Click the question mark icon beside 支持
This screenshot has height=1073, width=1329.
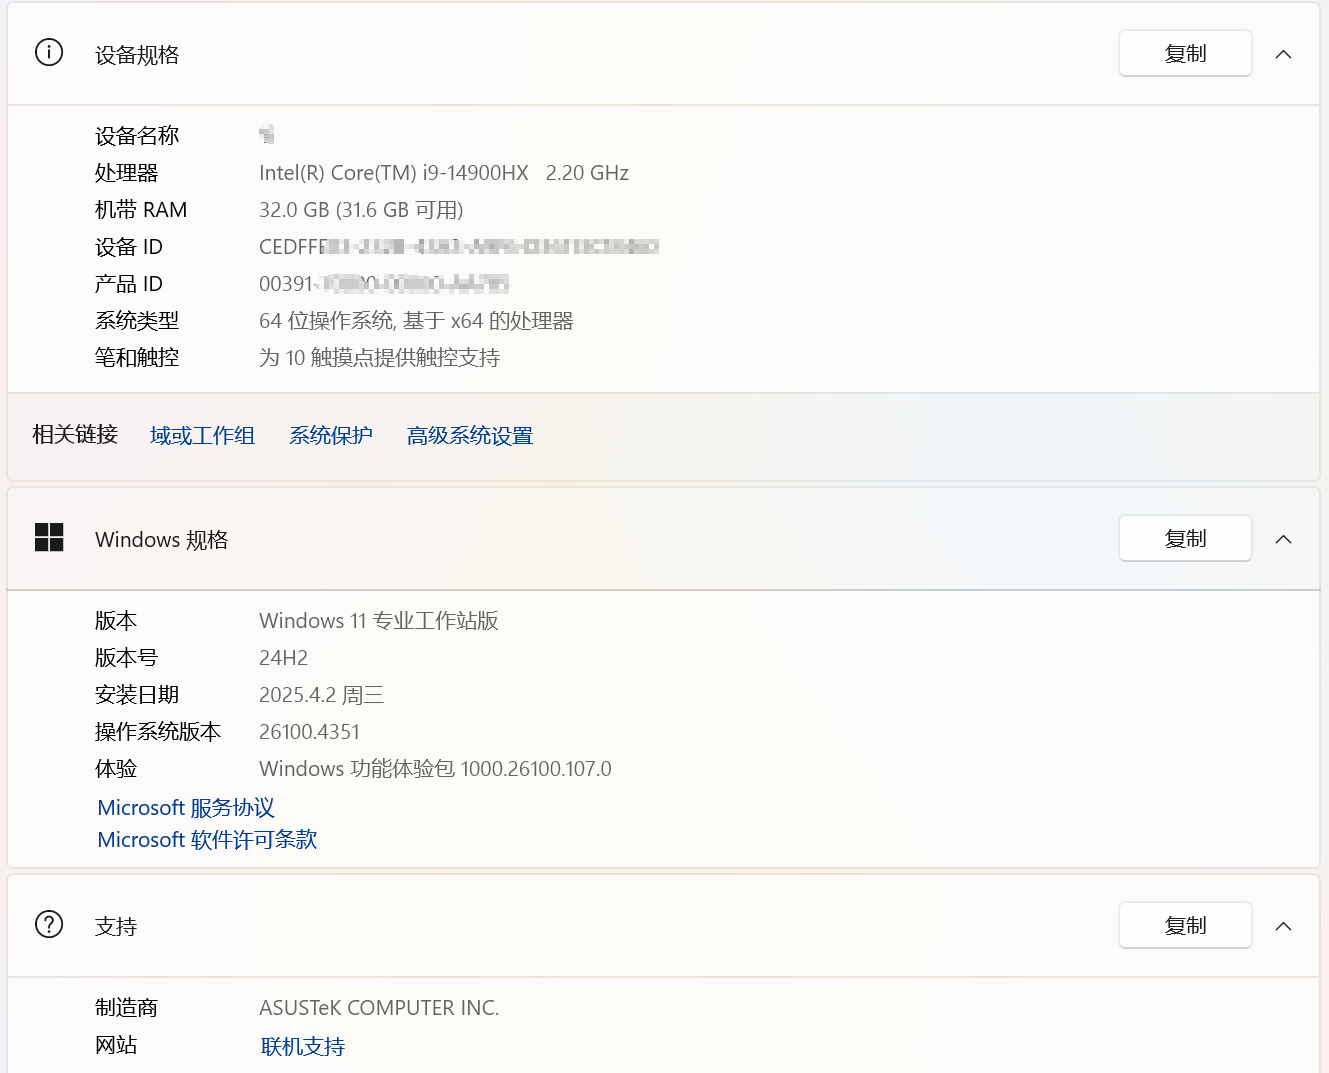coord(49,924)
